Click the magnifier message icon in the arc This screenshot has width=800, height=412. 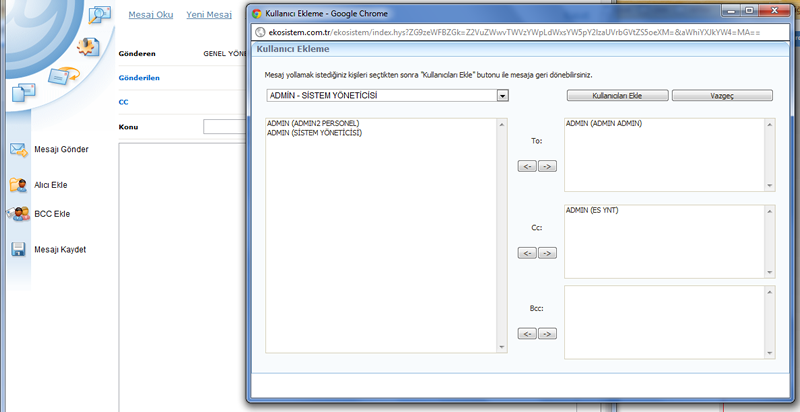click(100, 15)
